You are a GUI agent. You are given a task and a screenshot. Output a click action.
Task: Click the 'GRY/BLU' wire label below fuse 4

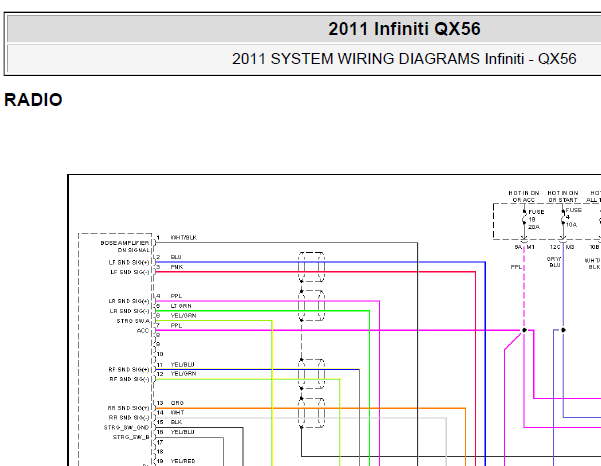click(554, 262)
